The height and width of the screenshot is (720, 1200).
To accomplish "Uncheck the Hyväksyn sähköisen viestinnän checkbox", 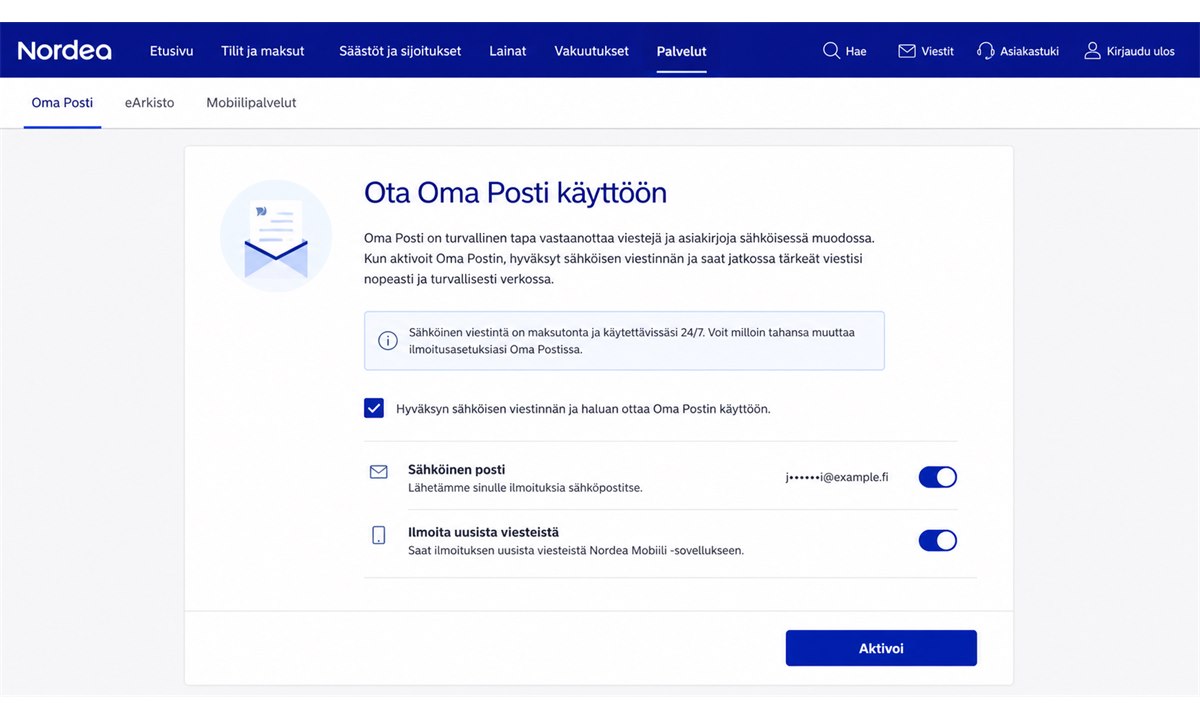I will tap(374, 408).
